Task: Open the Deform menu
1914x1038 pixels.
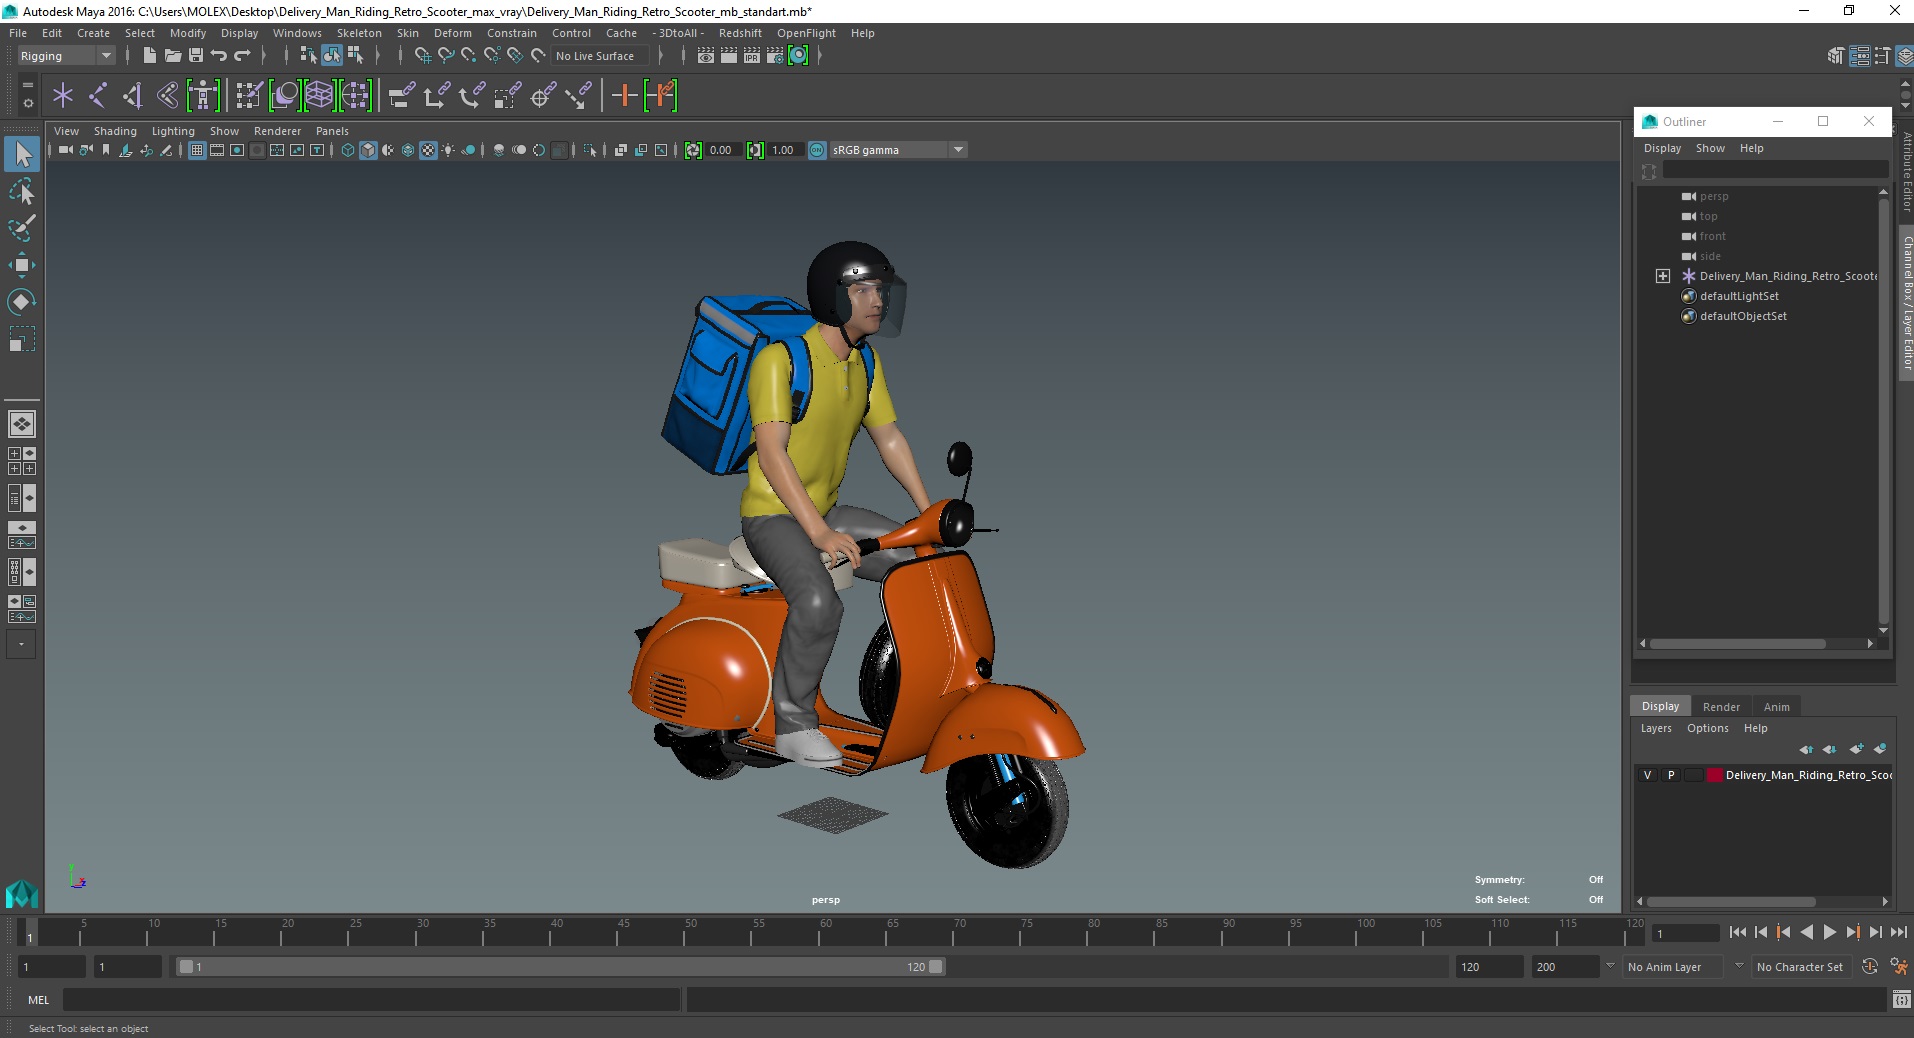Action: (452, 33)
